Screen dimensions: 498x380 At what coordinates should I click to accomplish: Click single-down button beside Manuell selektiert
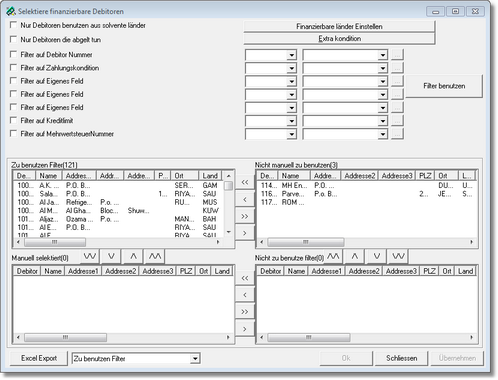click(111, 256)
